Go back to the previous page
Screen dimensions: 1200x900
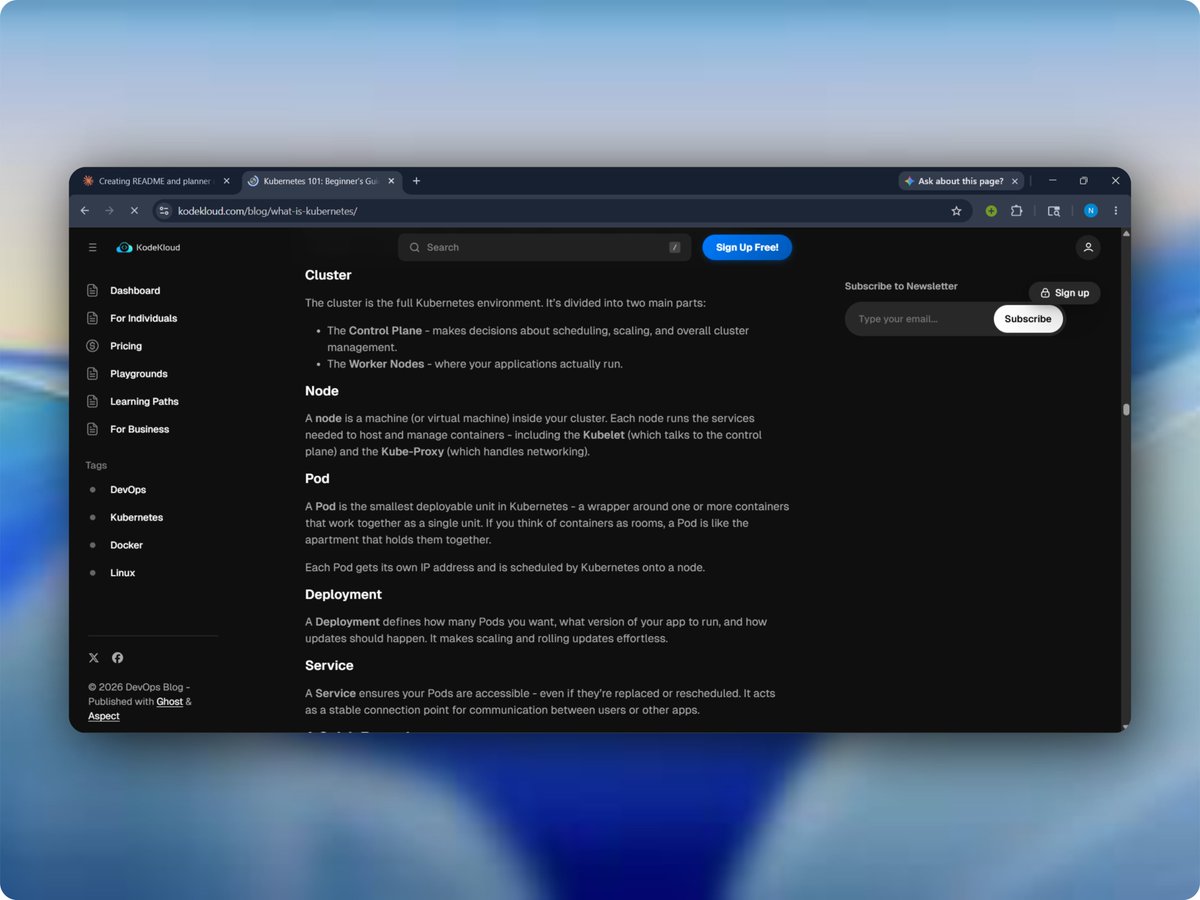pyautogui.click(x=85, y=211)
